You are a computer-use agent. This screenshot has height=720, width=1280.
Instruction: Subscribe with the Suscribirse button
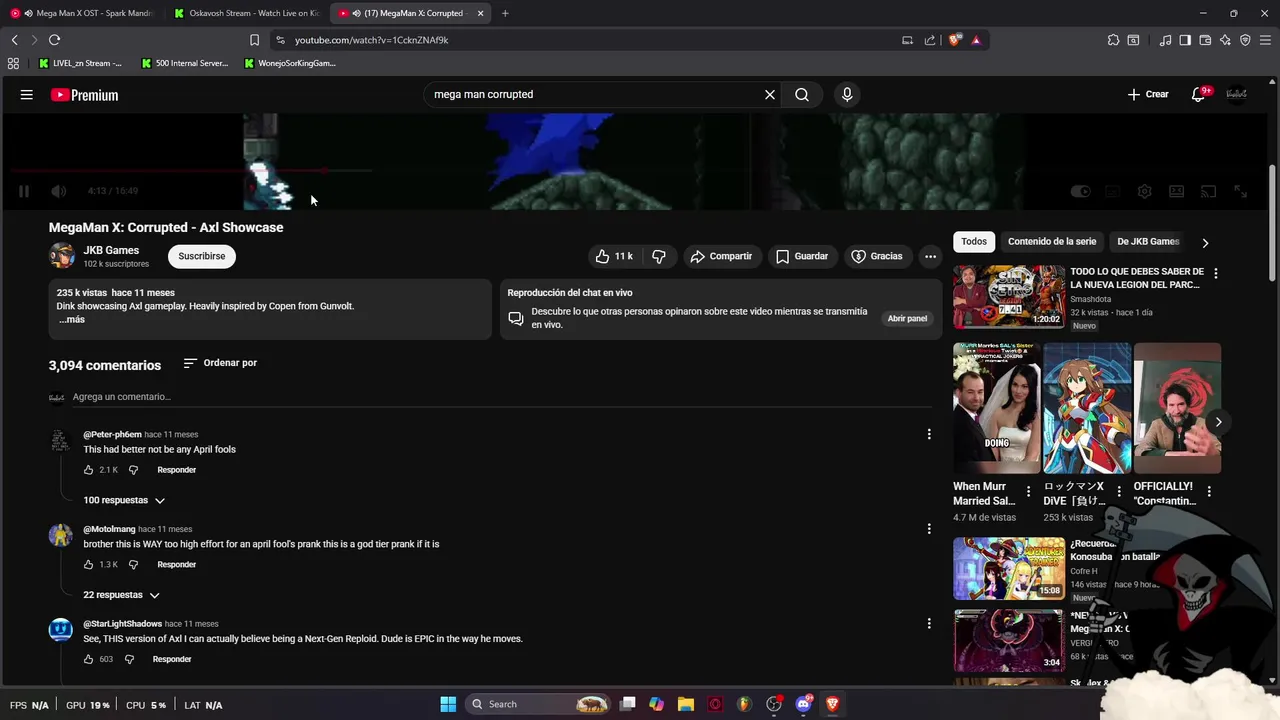point(202,256)
